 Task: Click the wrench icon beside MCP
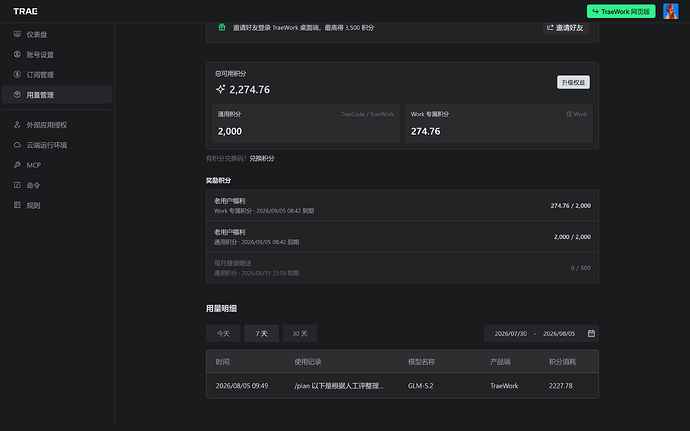(17, 165)
